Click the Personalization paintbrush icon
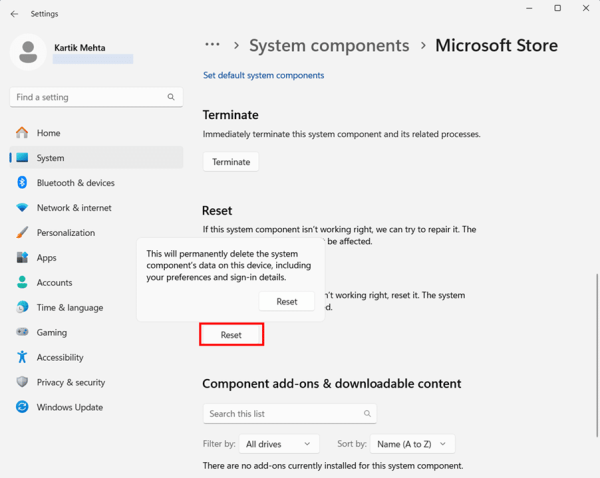 [22, 232]
